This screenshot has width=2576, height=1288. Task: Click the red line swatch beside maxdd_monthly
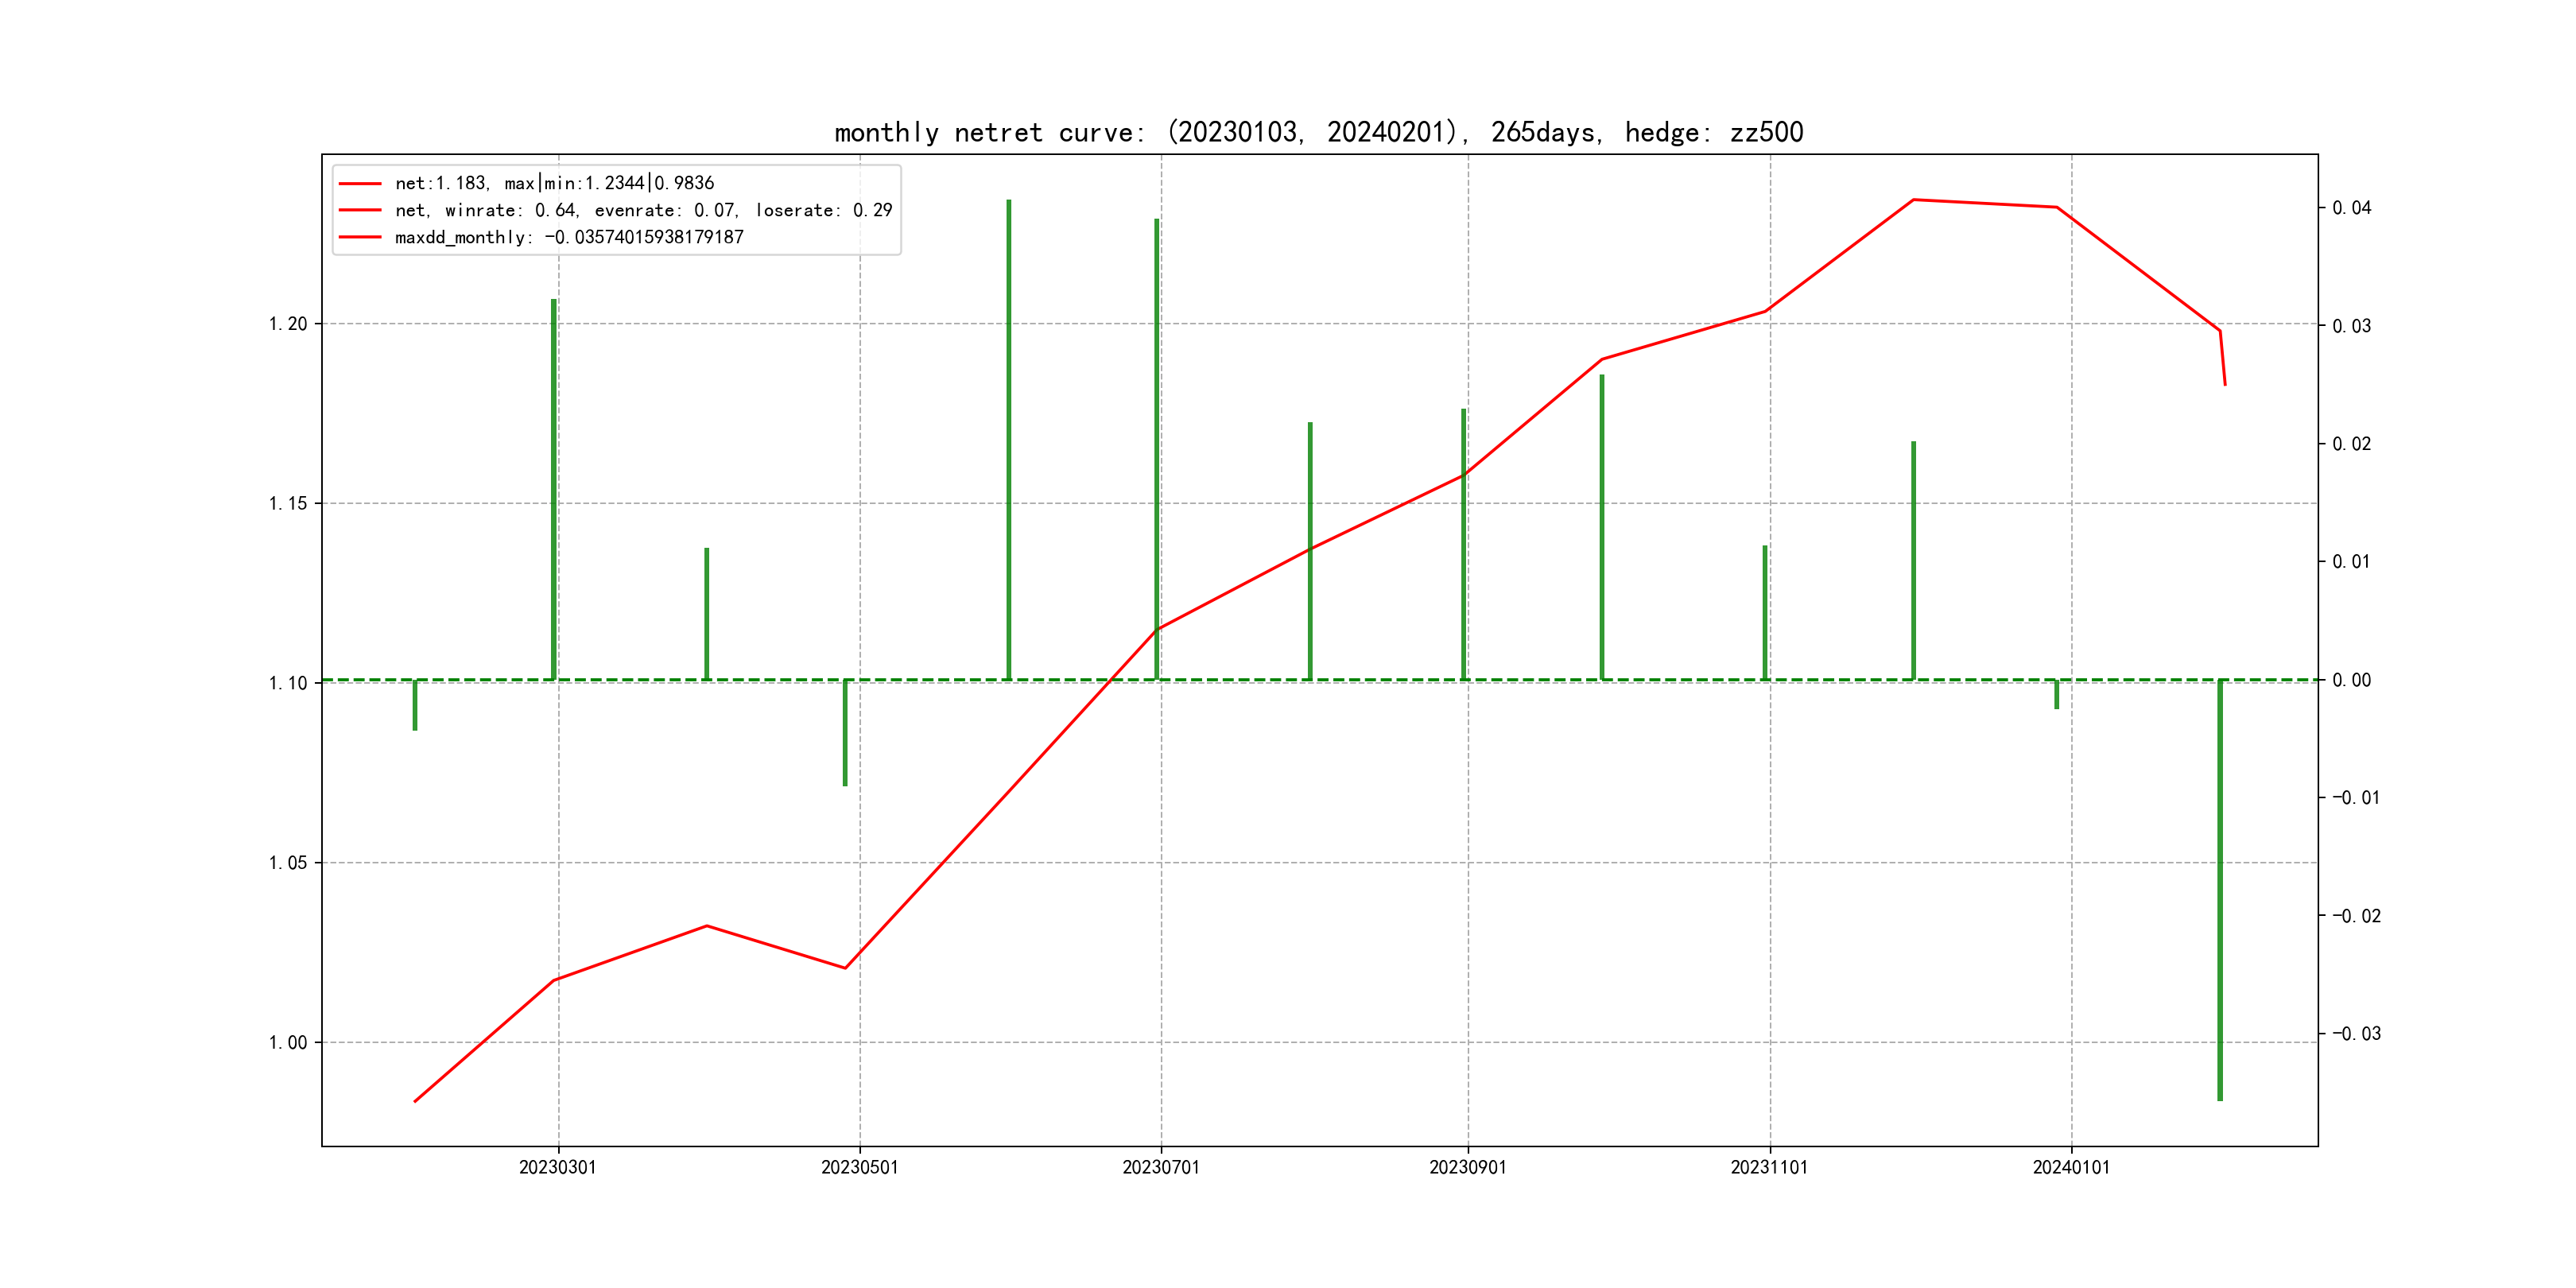click(360, 237)
